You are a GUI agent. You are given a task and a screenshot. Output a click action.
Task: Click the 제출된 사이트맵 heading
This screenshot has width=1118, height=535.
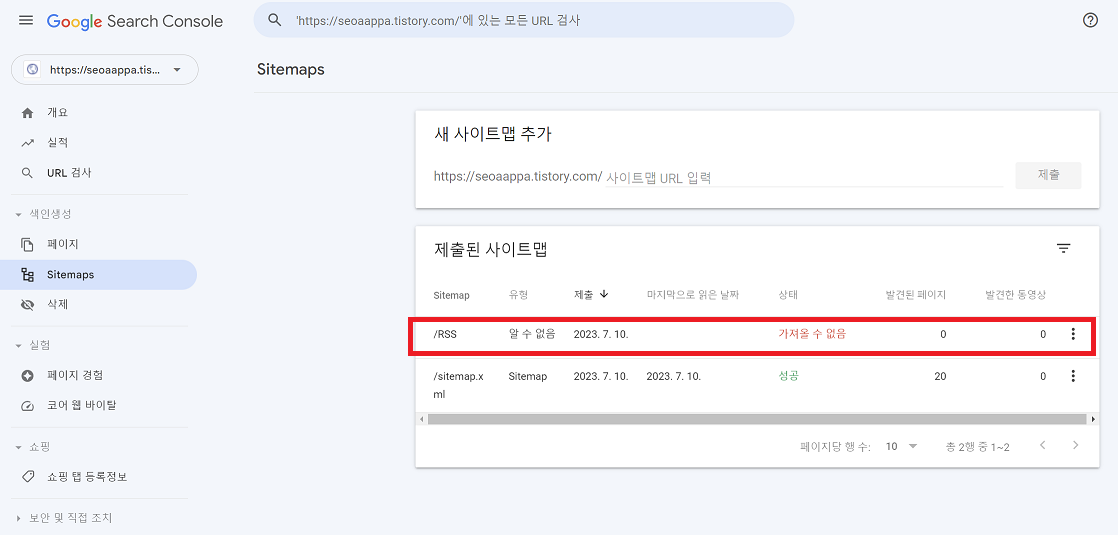coord(491,249)
